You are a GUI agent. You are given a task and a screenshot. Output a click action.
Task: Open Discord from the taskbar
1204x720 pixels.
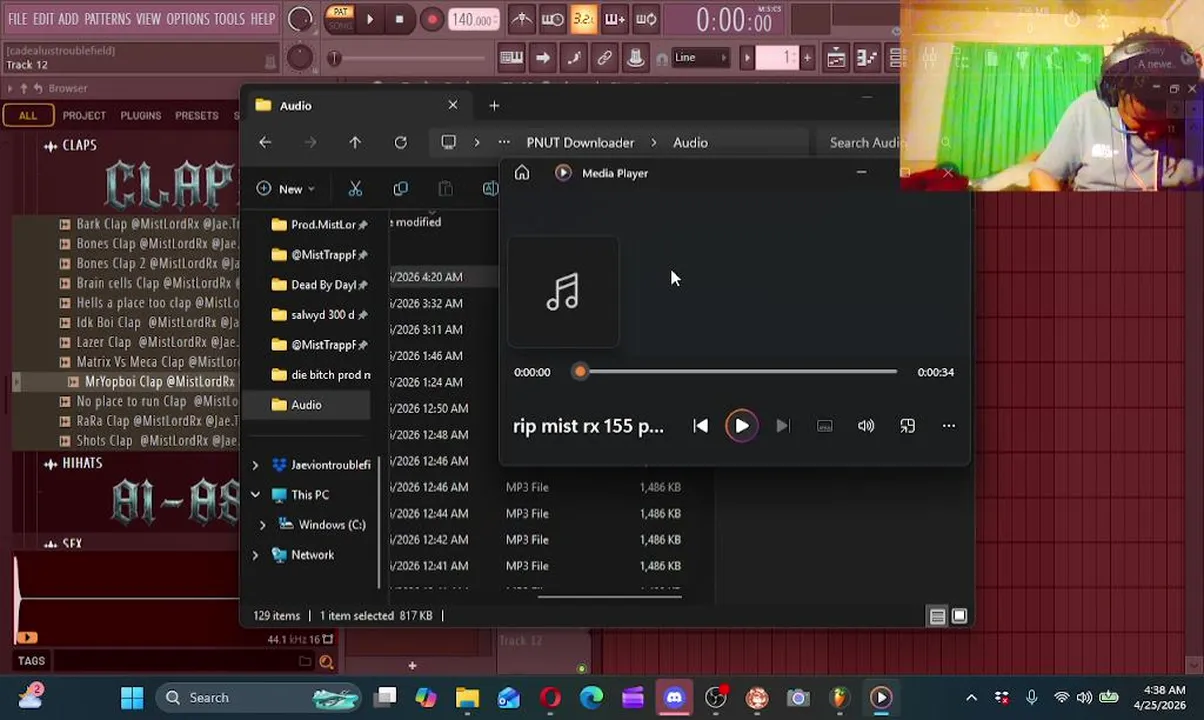click(x=674, y=698)
